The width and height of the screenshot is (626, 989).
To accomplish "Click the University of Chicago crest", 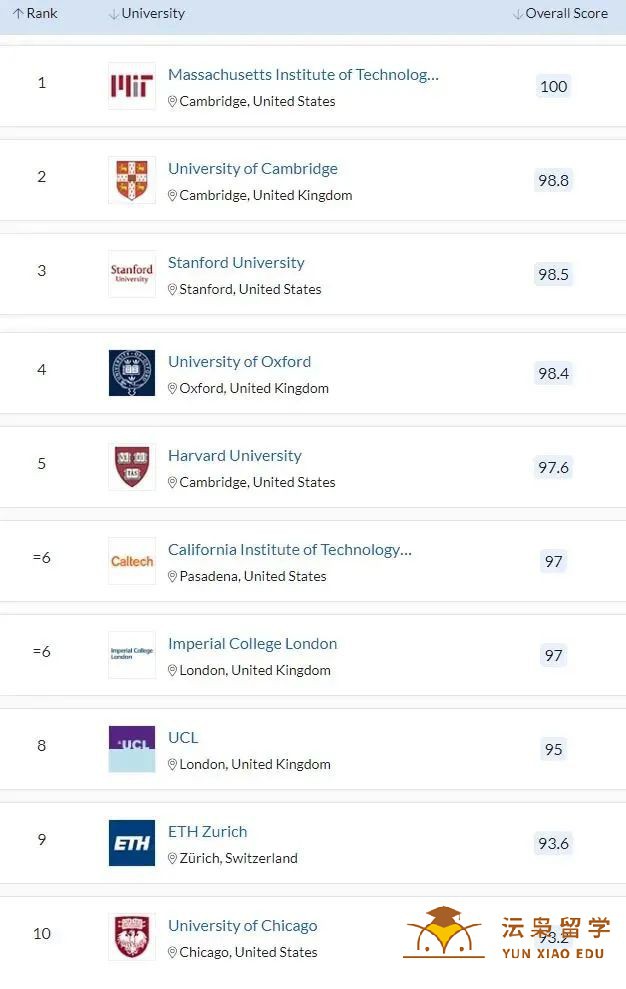I will (x=132, y=937).
